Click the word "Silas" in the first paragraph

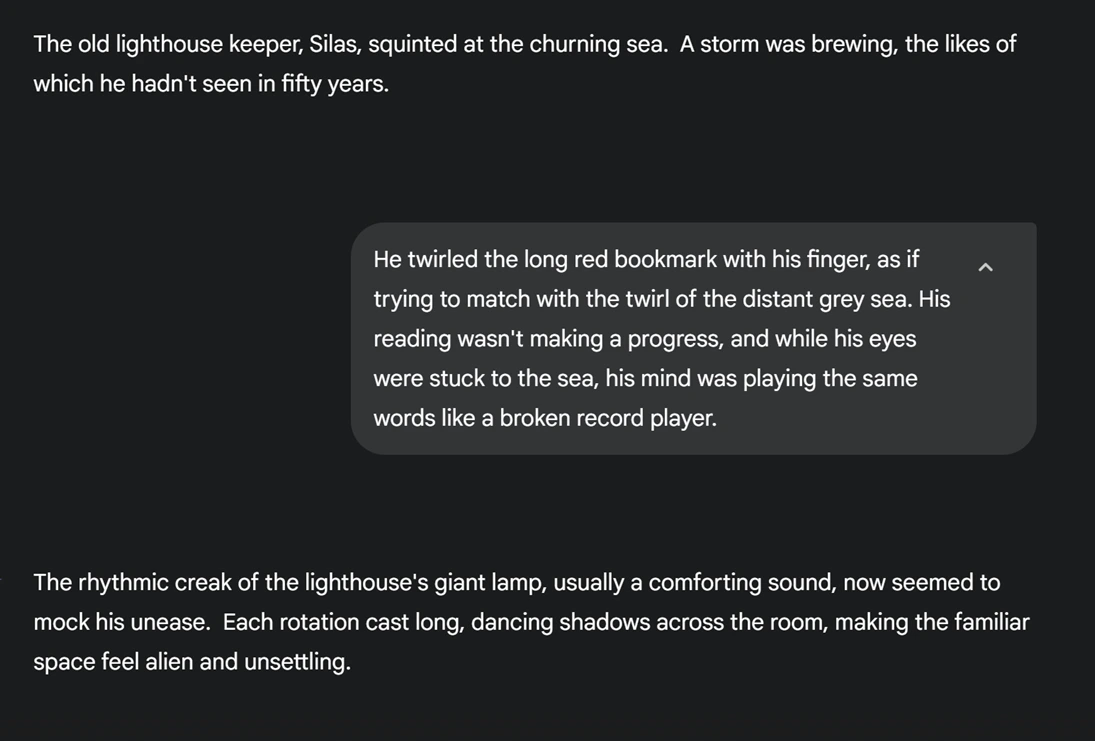coord(333,44)
